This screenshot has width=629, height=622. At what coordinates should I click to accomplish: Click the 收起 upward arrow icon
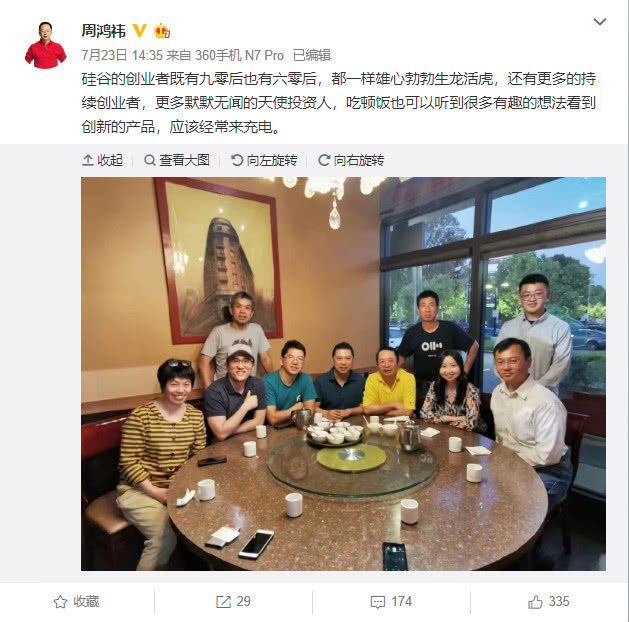(x=87, y=160)
